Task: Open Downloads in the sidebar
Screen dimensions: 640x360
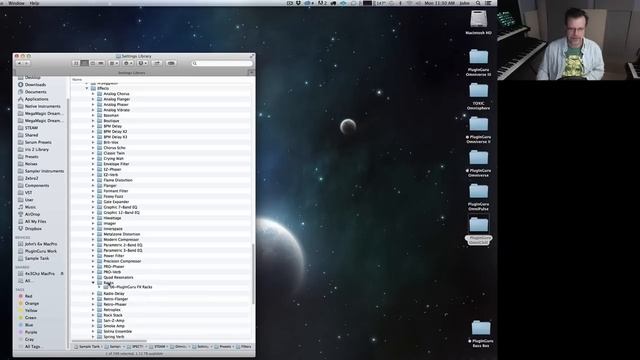Action: coord(32,84)
